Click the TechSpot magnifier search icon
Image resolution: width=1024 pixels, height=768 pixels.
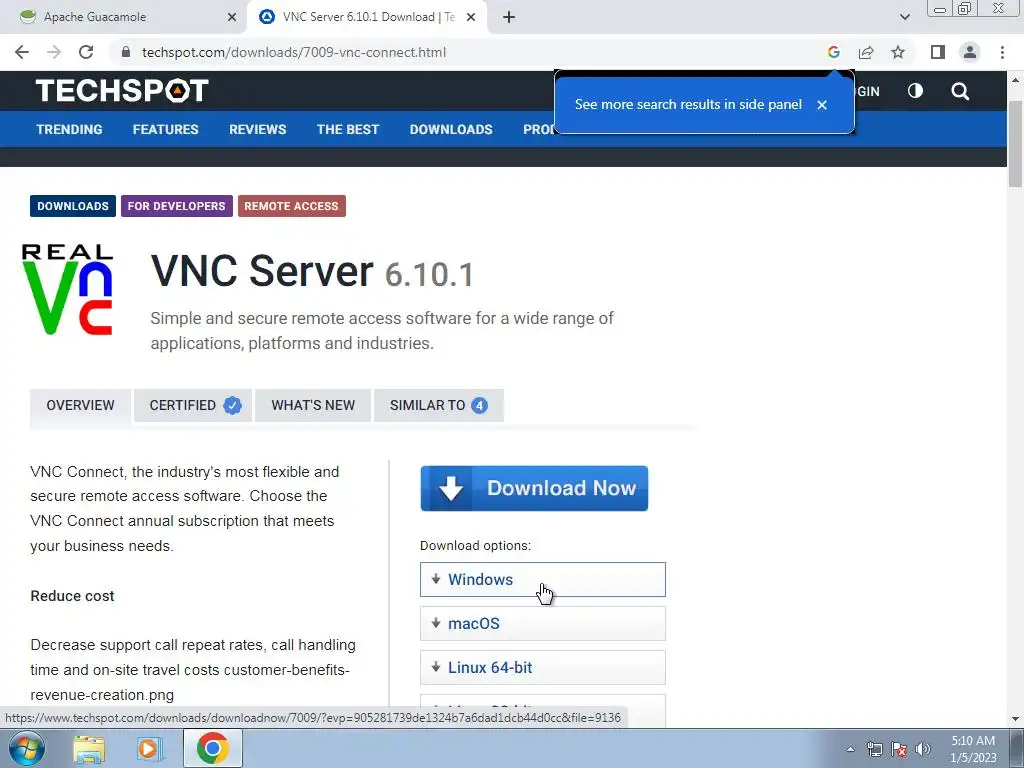click(x=960, y=91)
